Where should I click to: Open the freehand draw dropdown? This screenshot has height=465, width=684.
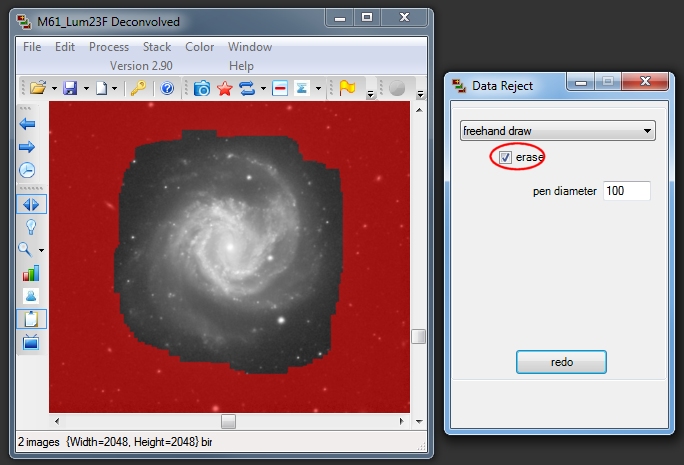[x=557, y=130]
